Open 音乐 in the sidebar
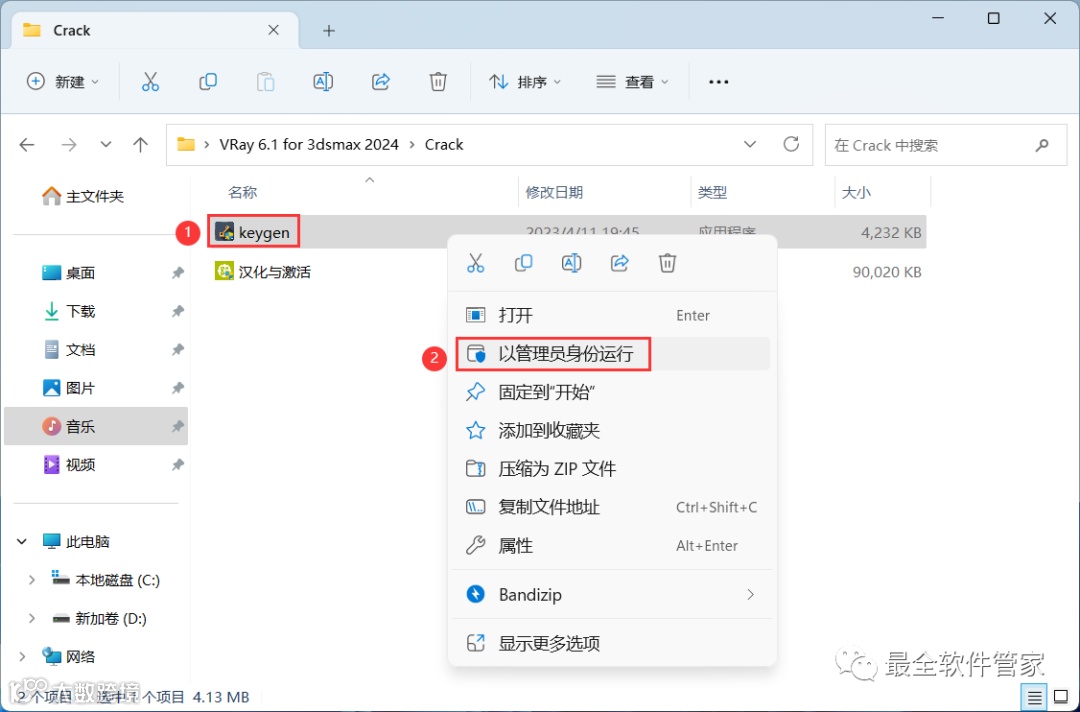 (96, 426)
